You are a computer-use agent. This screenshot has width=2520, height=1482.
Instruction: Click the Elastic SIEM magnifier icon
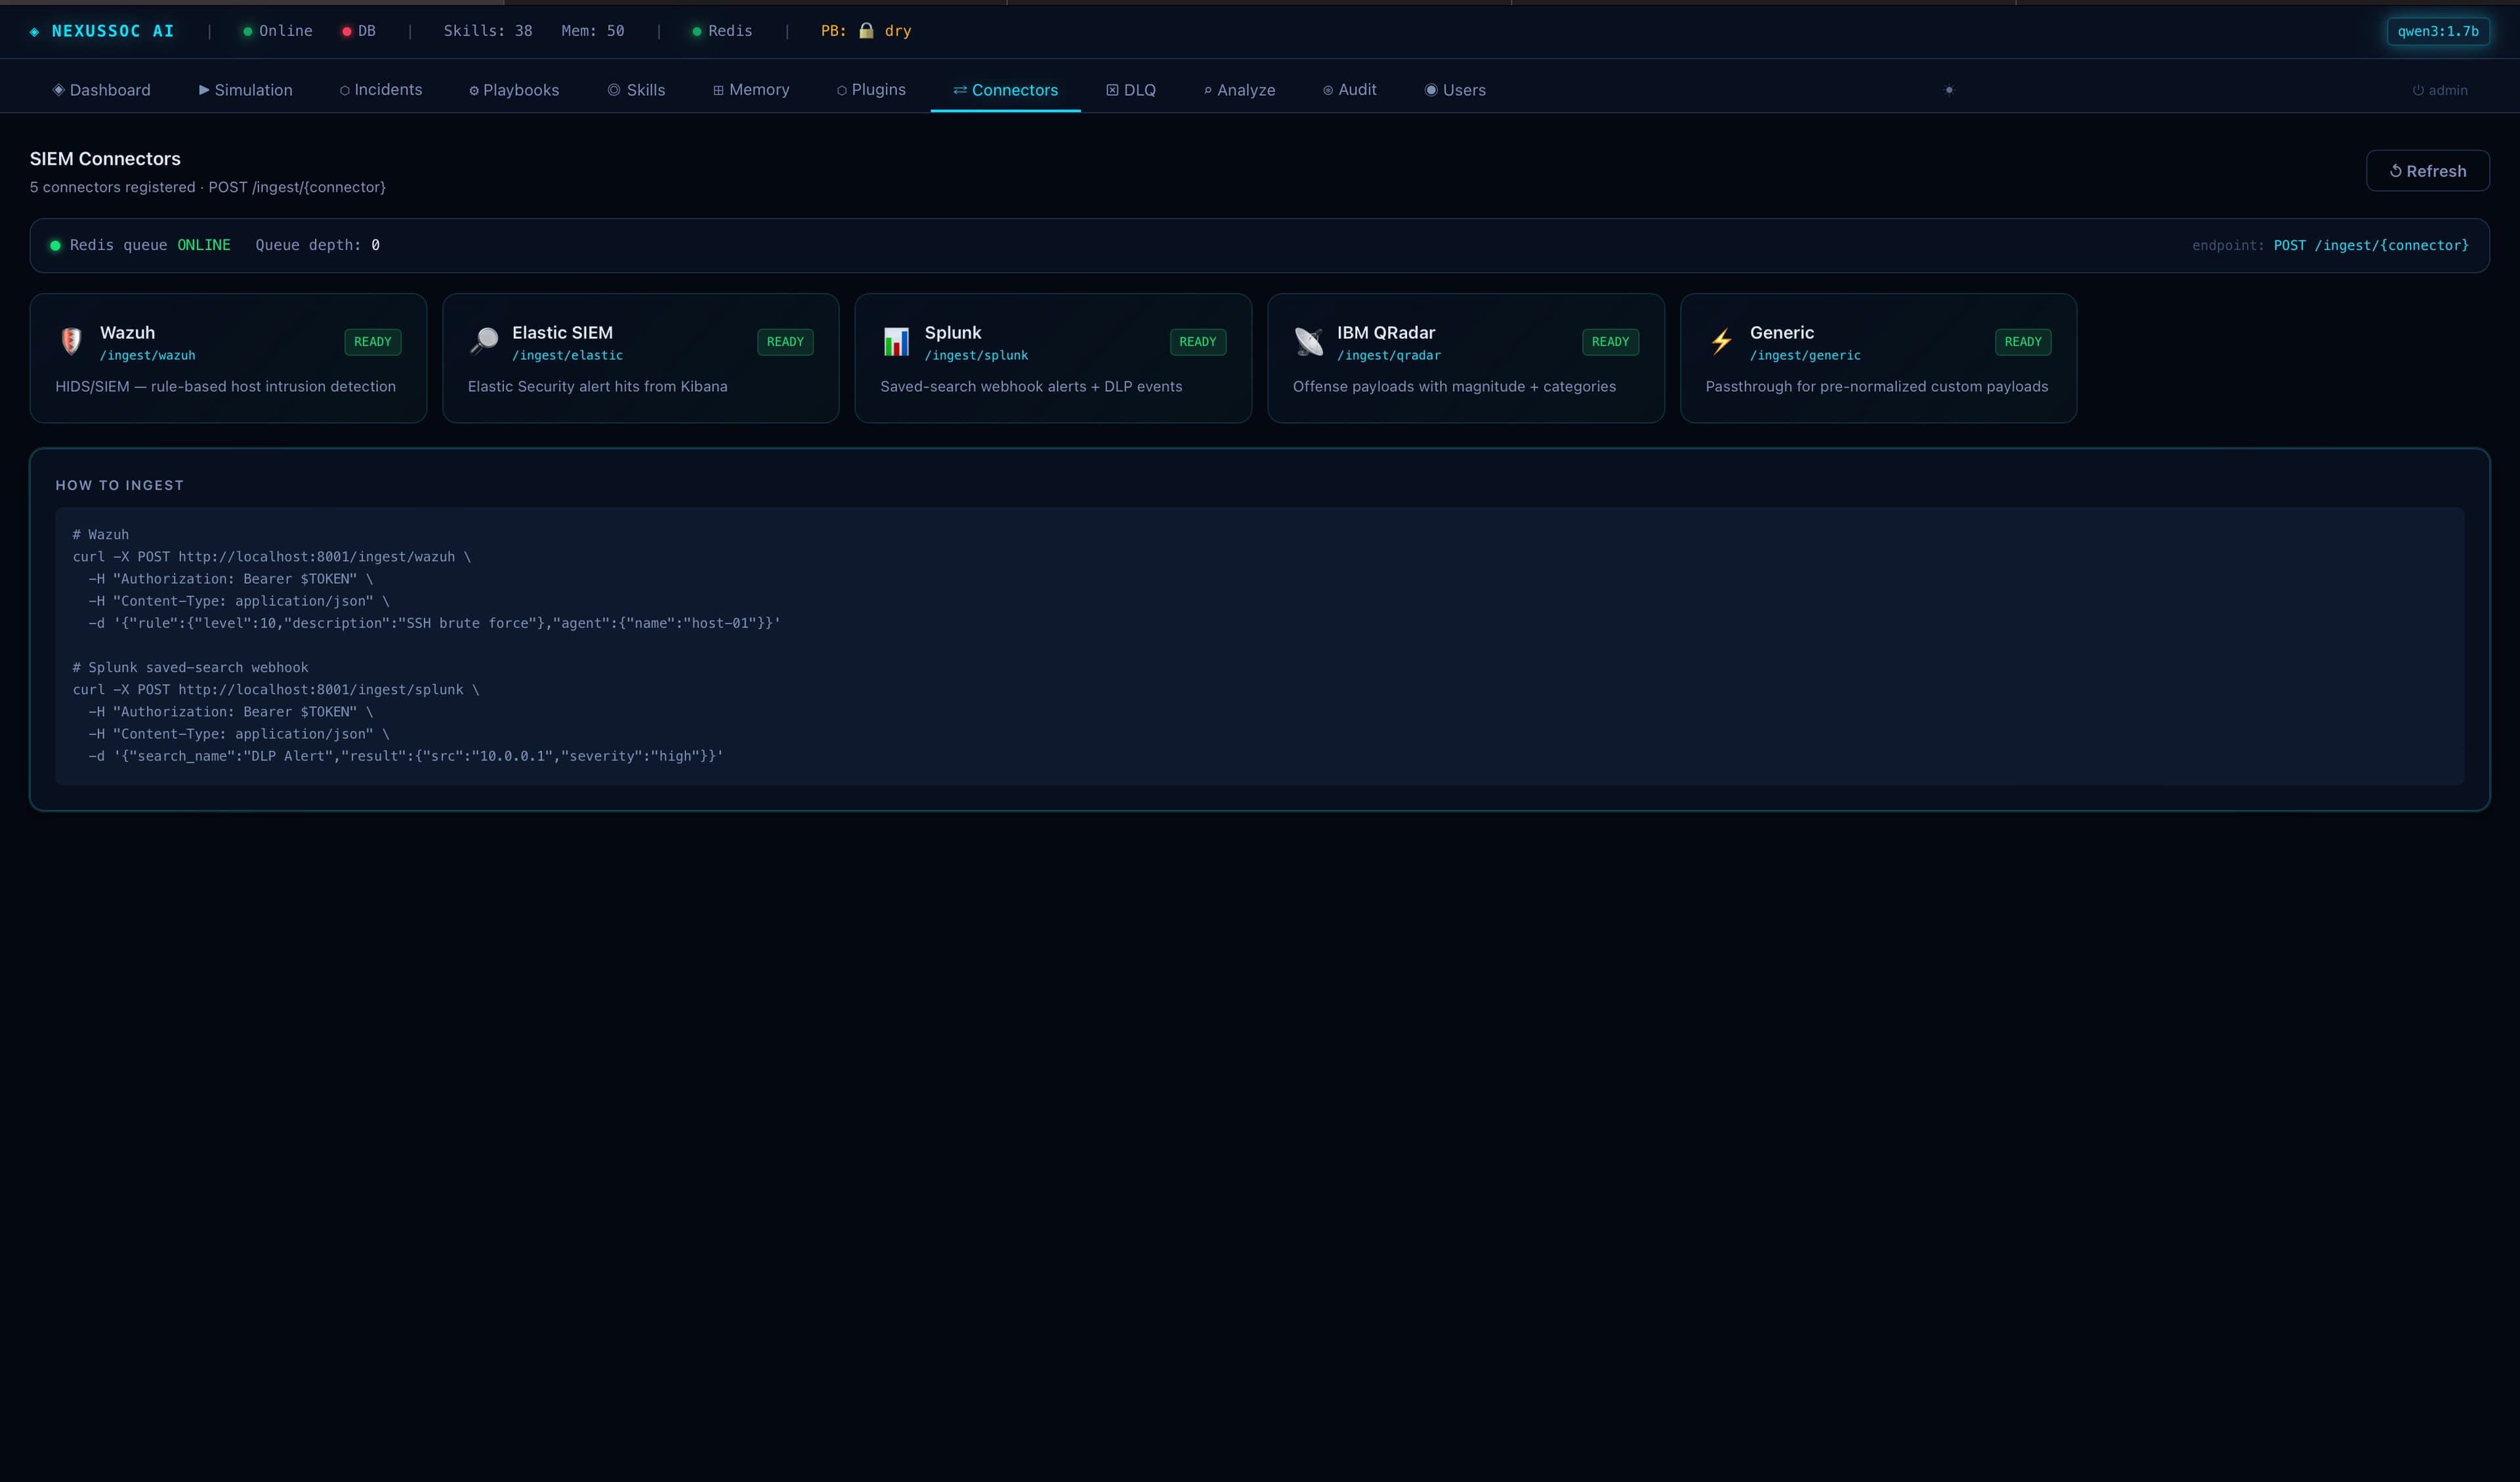pyautogui.click(x=484, y=342)
